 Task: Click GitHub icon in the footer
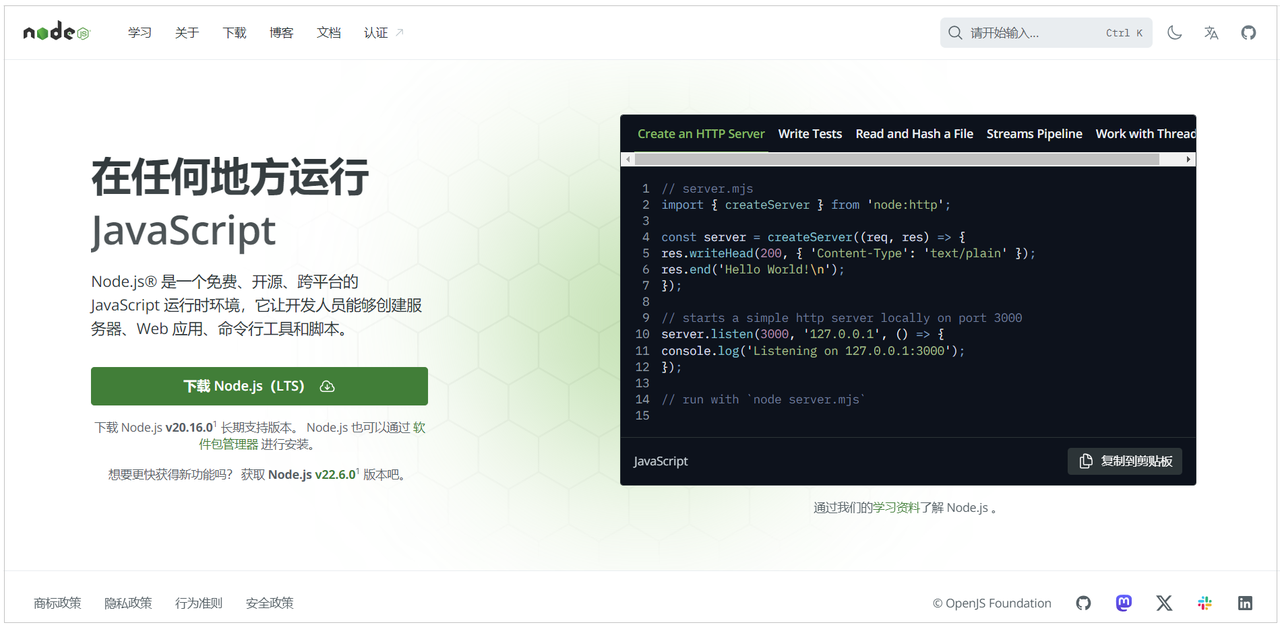point(1083,603)
